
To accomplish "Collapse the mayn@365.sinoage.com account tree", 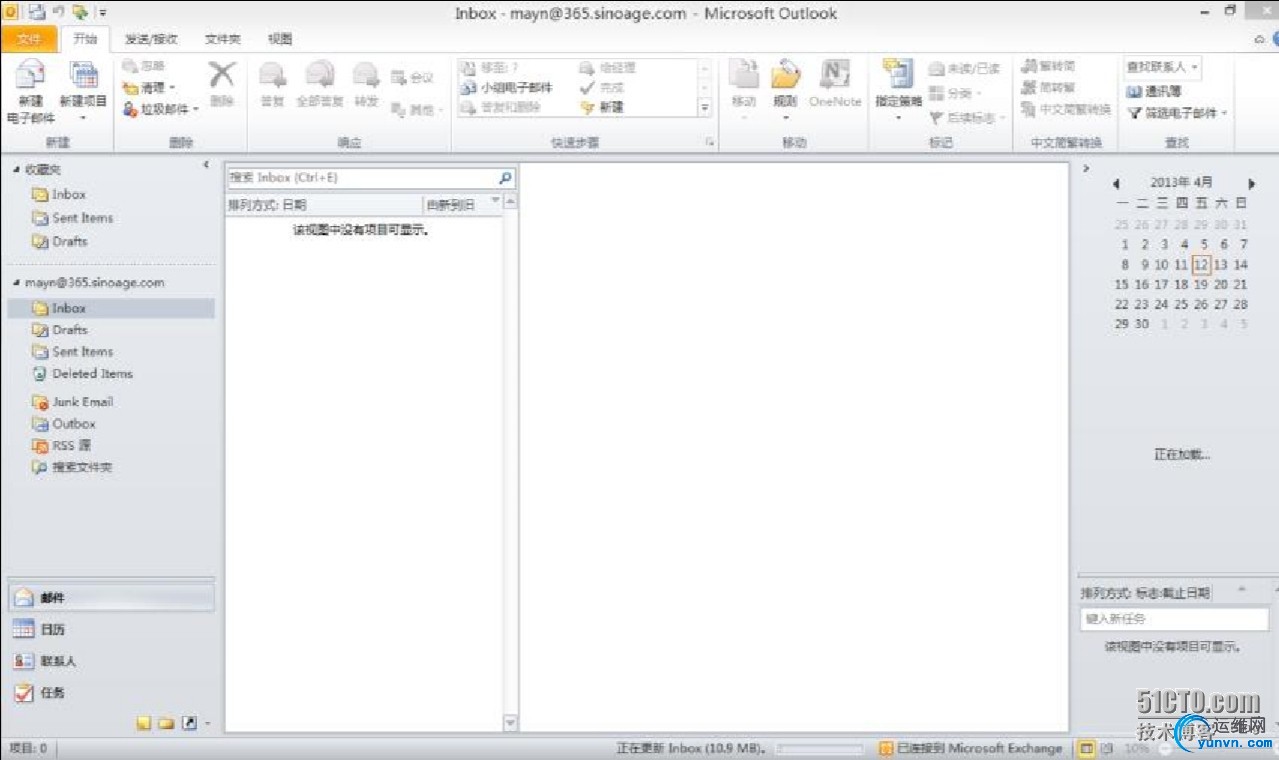I will pyautogui.click(x=16, y=283).
